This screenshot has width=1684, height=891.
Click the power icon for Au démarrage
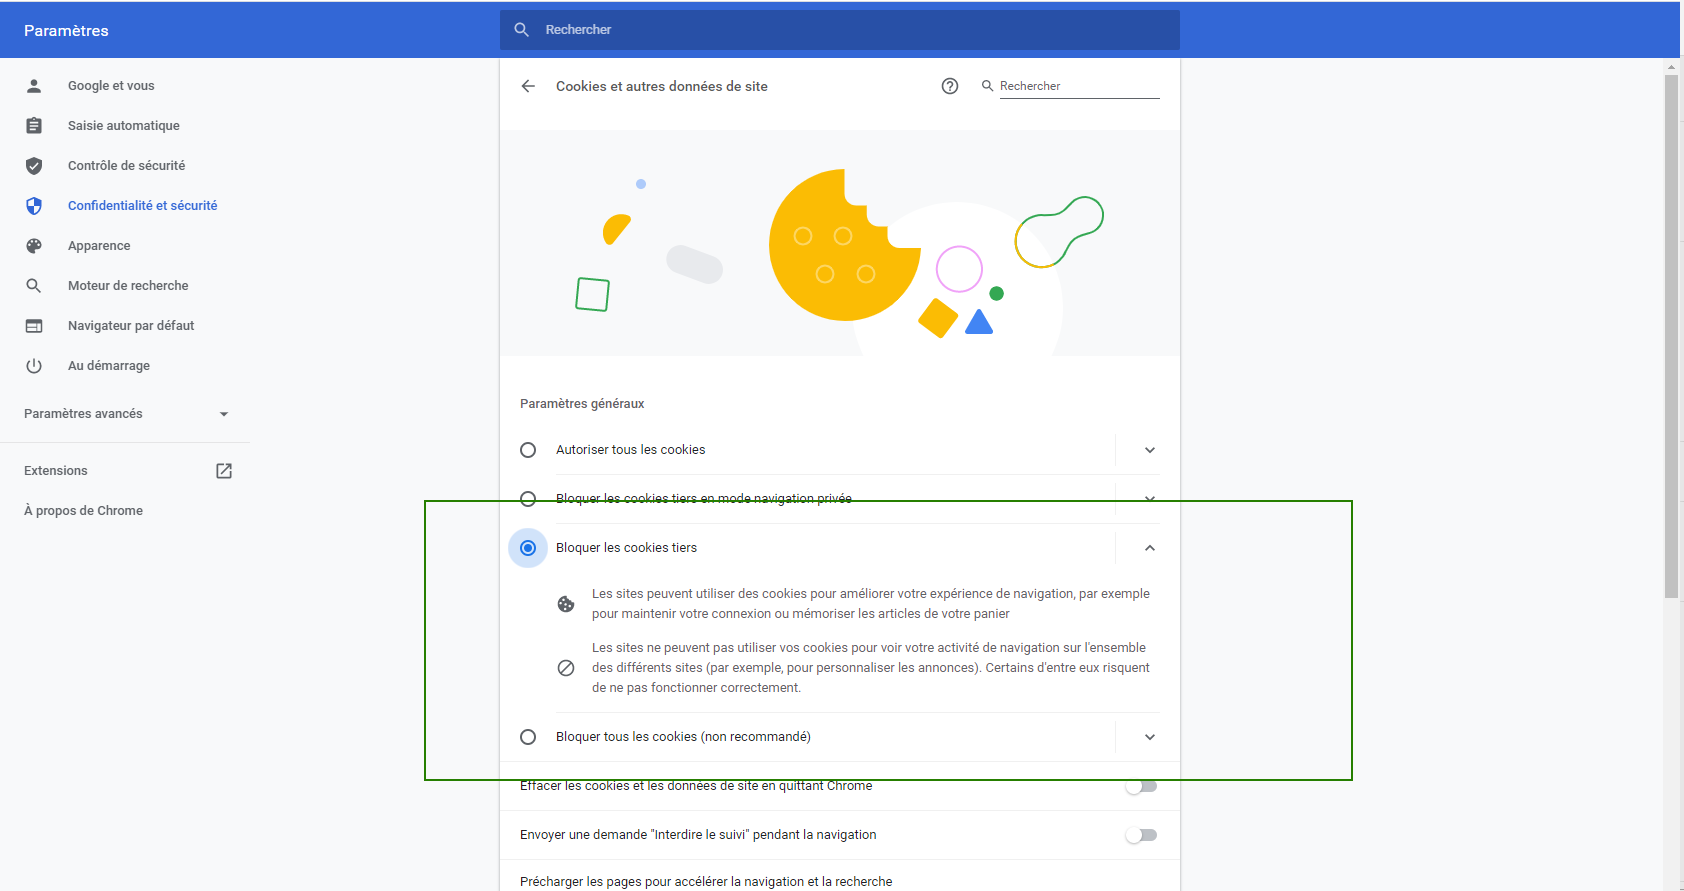(x=34, y=366)
